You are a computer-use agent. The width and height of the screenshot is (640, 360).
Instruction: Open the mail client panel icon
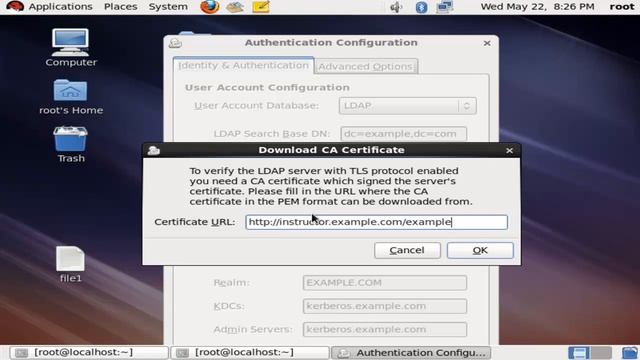pos(235,7)
